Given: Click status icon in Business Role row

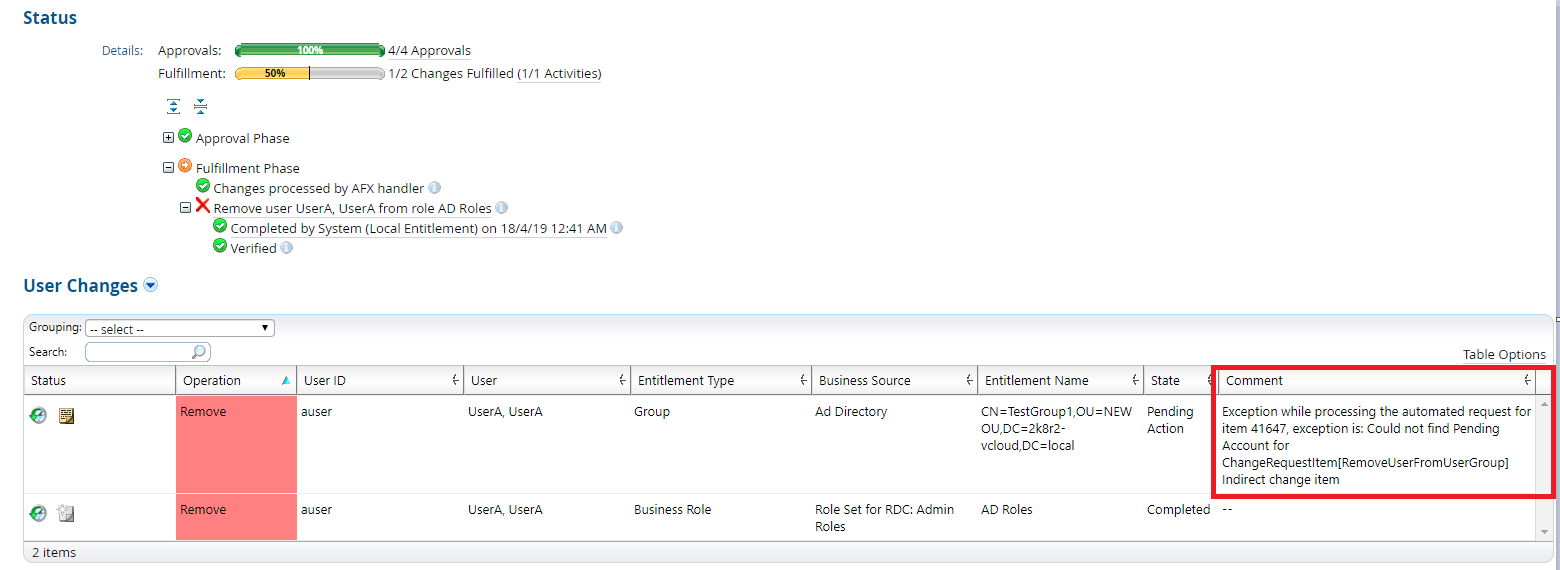Looking at the screenshot, I should point(38,513).
